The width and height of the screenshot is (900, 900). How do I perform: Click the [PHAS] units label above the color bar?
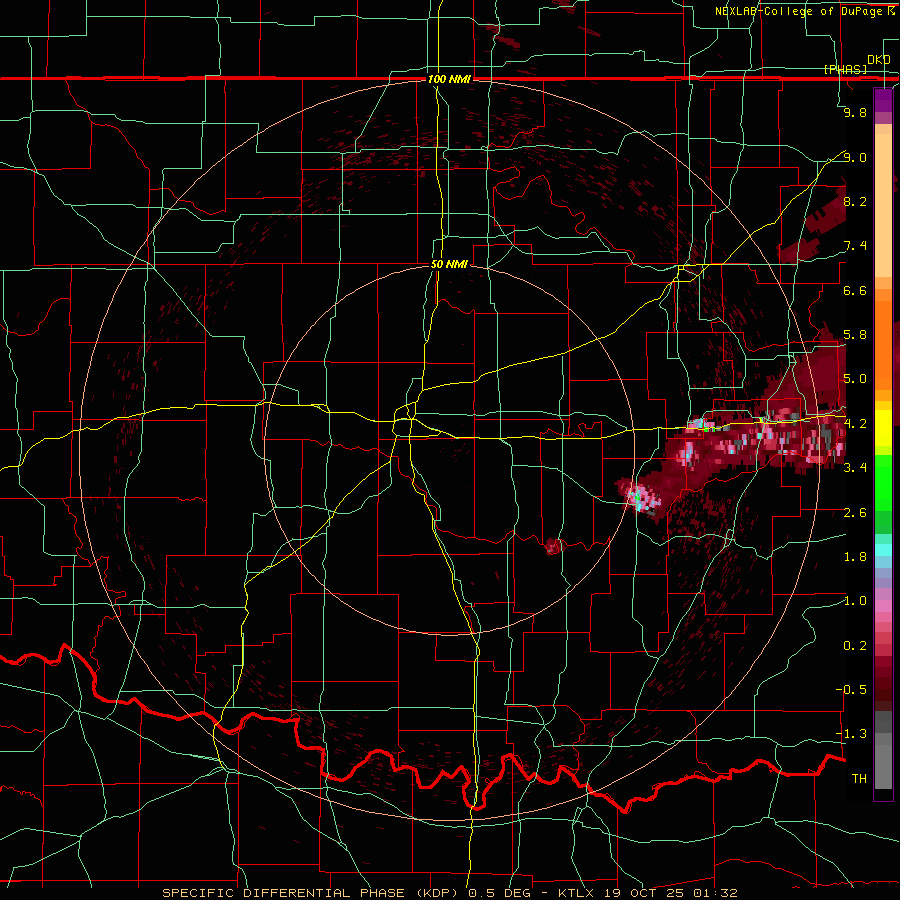coord(846,69)
